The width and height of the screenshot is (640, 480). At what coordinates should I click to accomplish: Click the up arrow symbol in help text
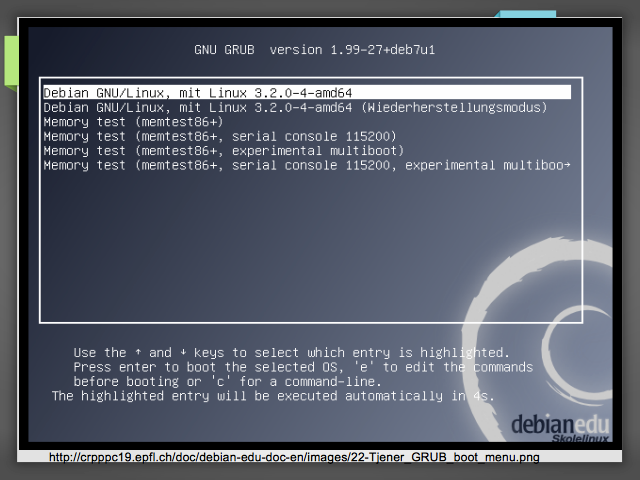point(154,353)
